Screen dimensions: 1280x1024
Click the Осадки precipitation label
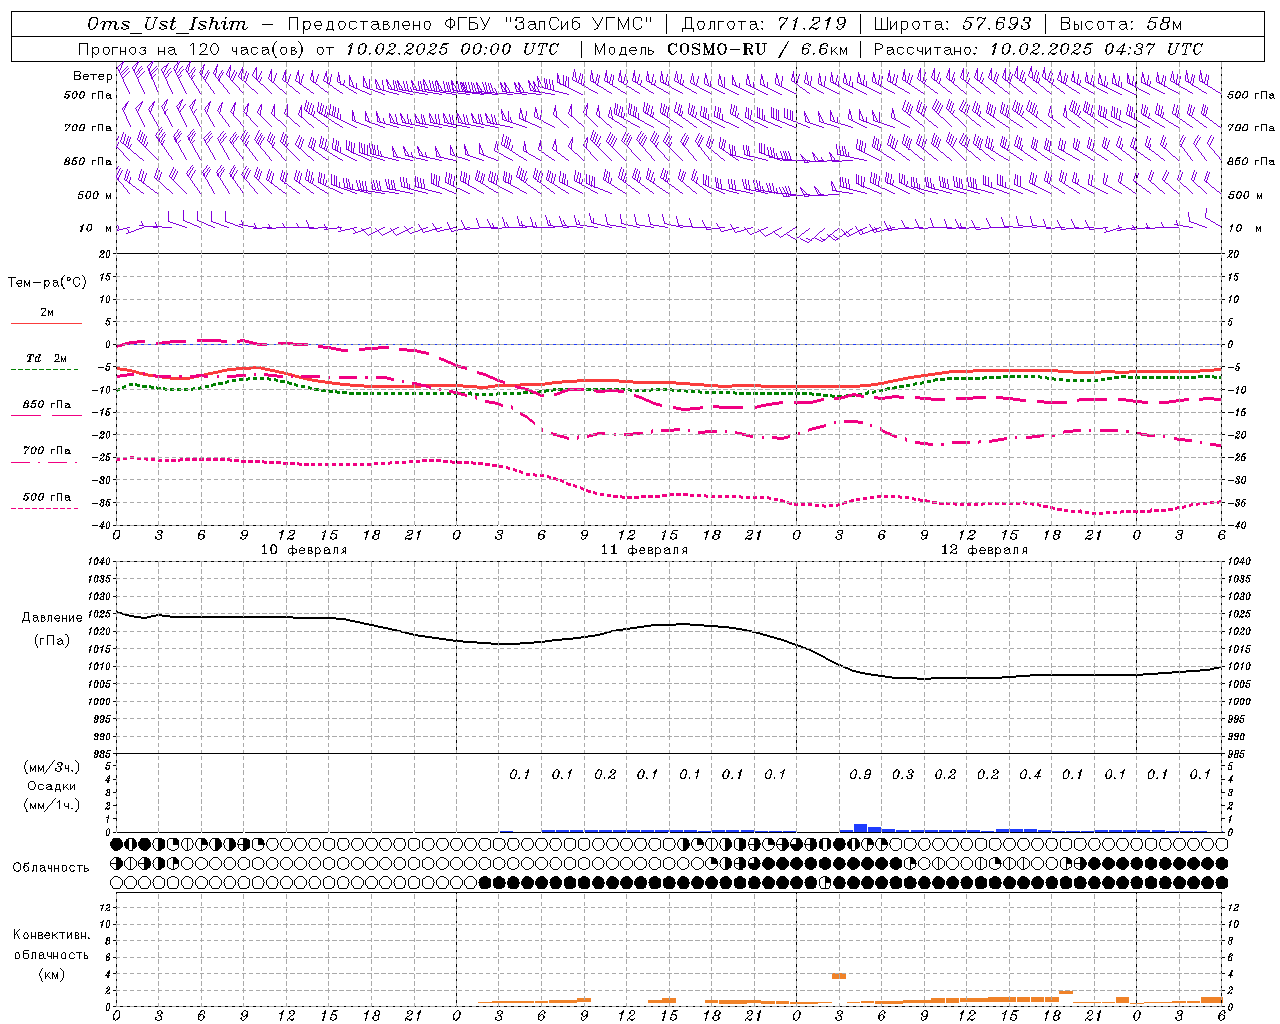[52, 786]
